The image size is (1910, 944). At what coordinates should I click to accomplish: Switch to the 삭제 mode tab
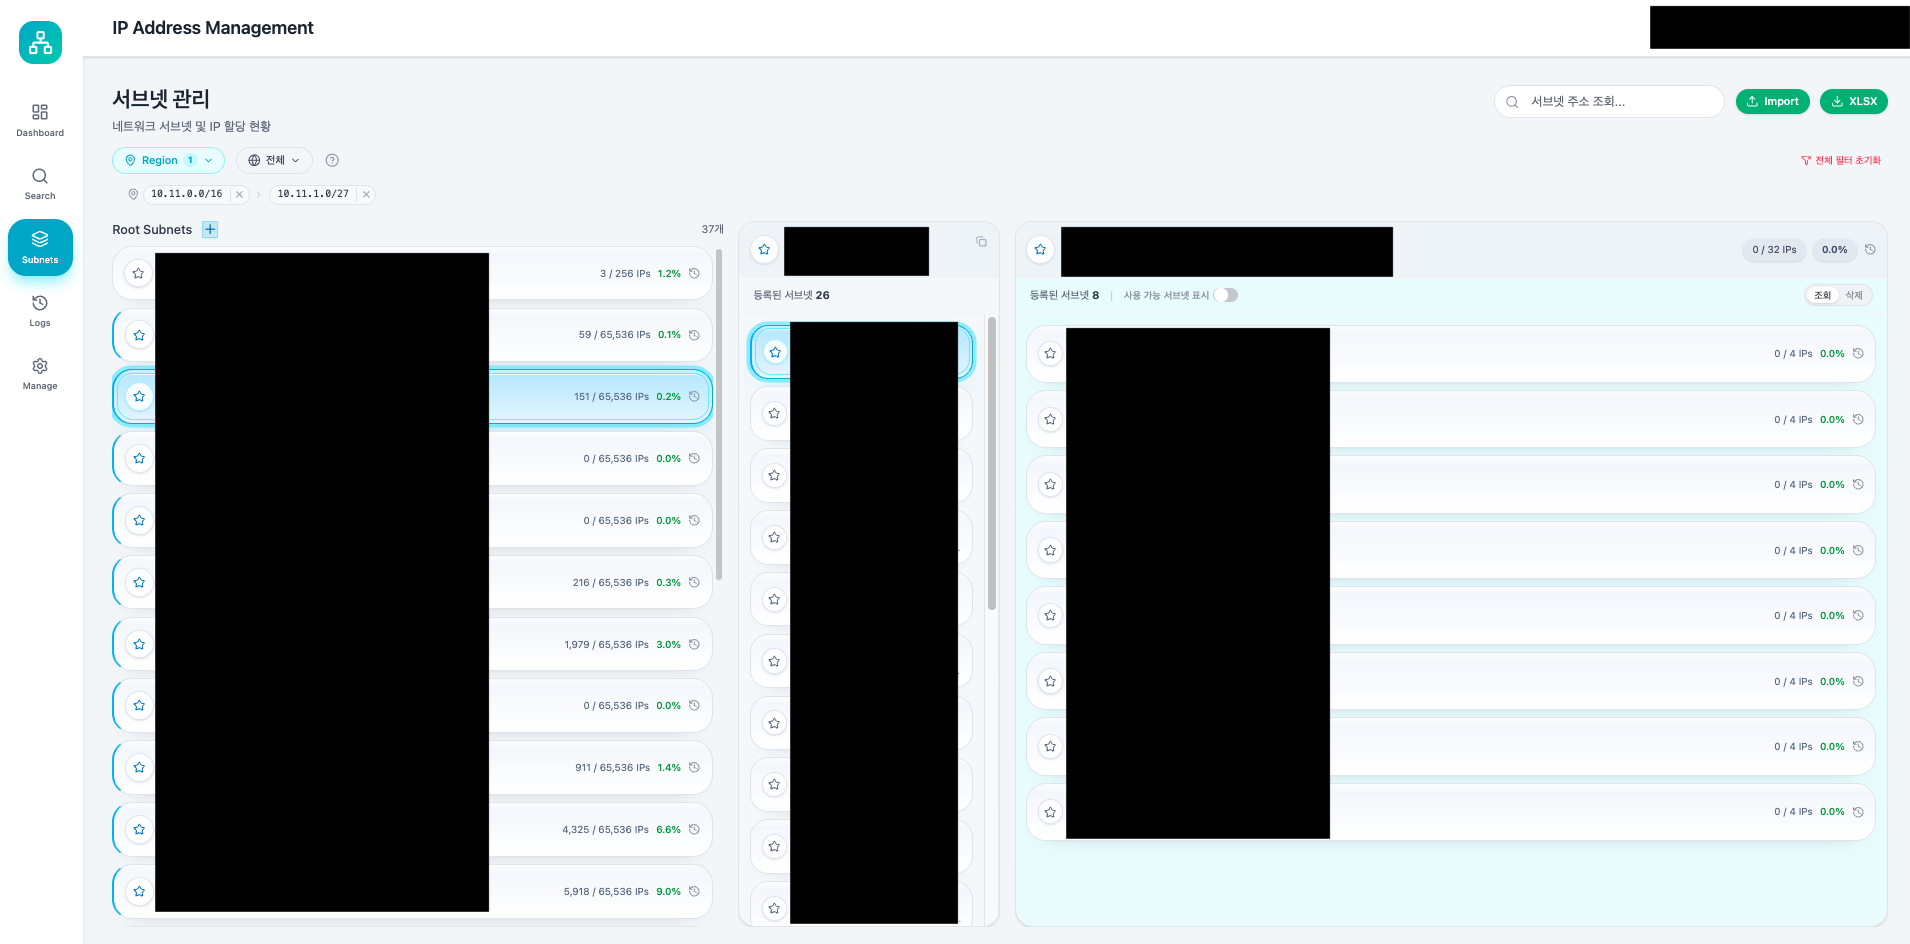1854,295
